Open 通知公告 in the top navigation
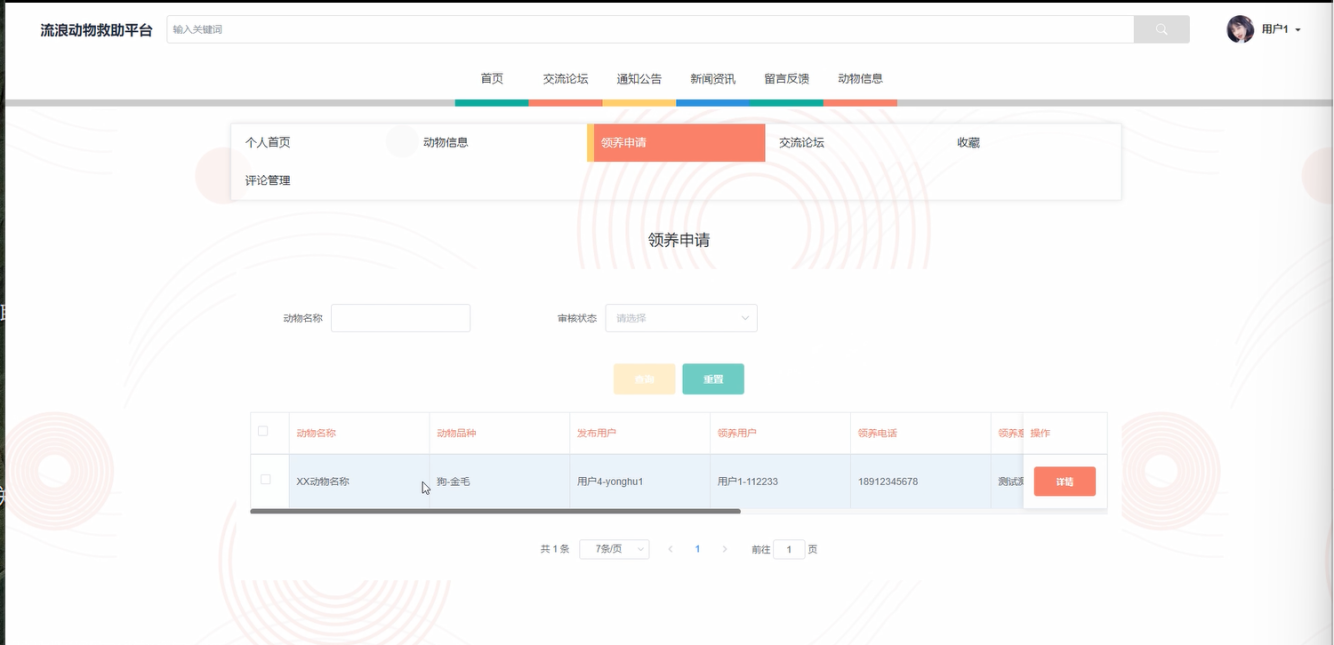The height and width of the screenshot is (645, 1334). tap(639, 79)
